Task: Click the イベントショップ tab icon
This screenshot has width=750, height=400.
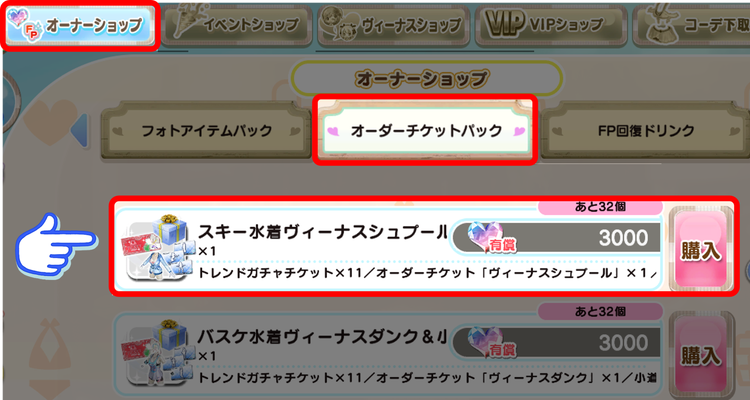Action: click(186, 21)
